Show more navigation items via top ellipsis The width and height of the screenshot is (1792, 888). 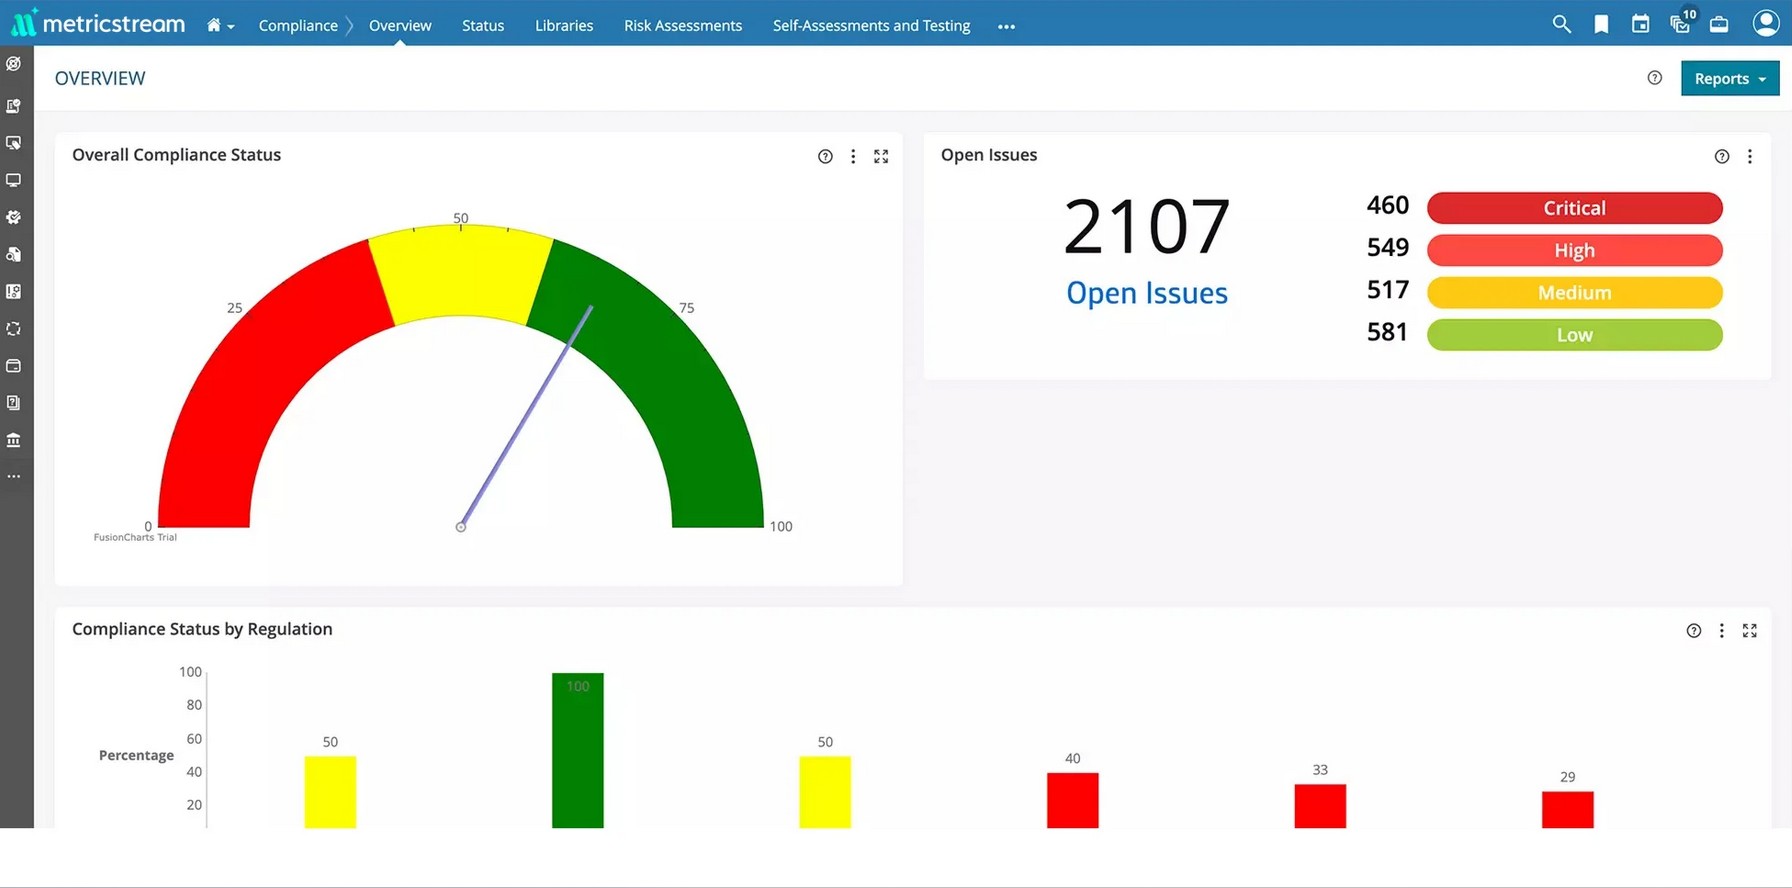pyautogui.click(x=1006, y=27)
